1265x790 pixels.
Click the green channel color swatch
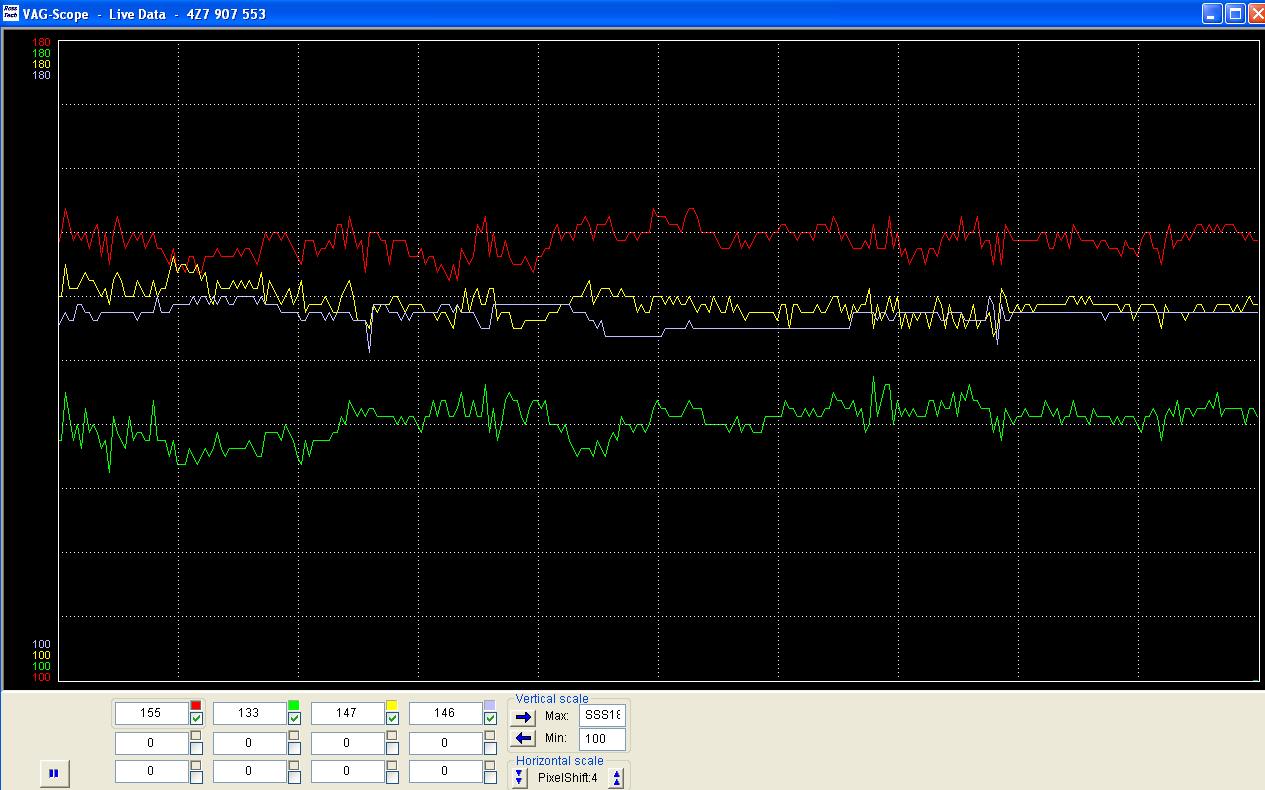[294, 706]
